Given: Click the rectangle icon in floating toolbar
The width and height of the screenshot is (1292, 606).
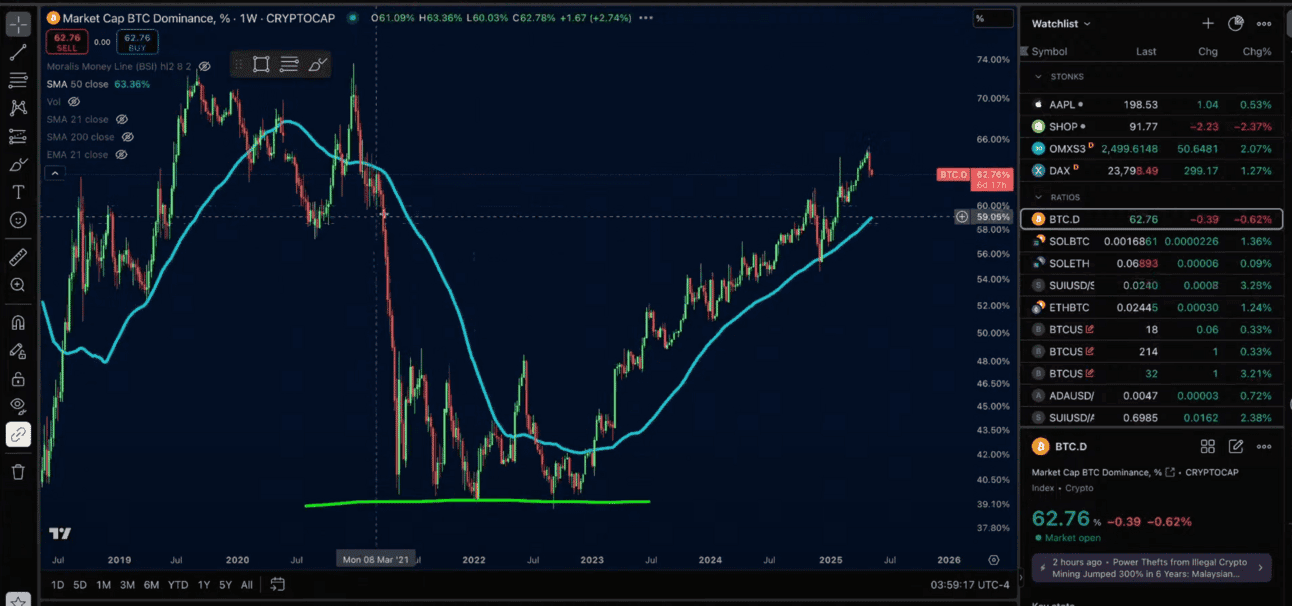Looking at the screenshot, I should (x=261, y=65).
